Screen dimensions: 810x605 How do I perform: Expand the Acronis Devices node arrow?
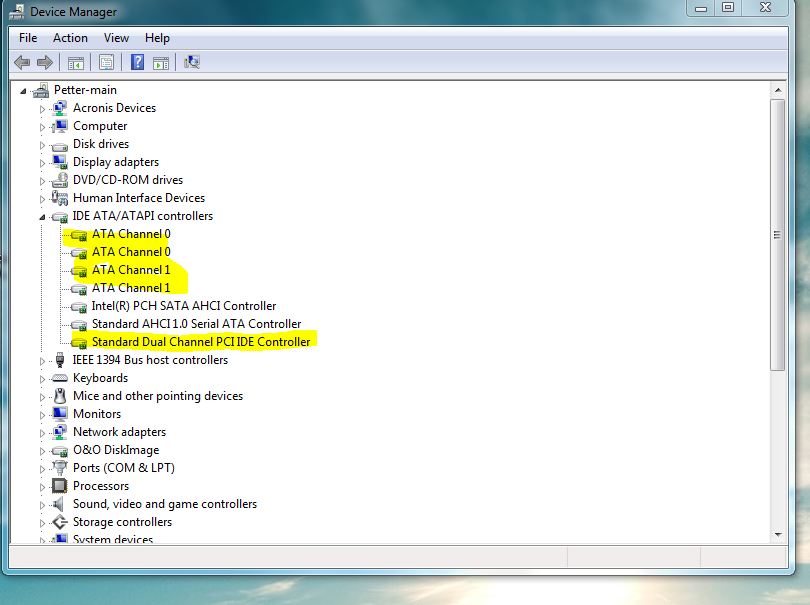42,109
